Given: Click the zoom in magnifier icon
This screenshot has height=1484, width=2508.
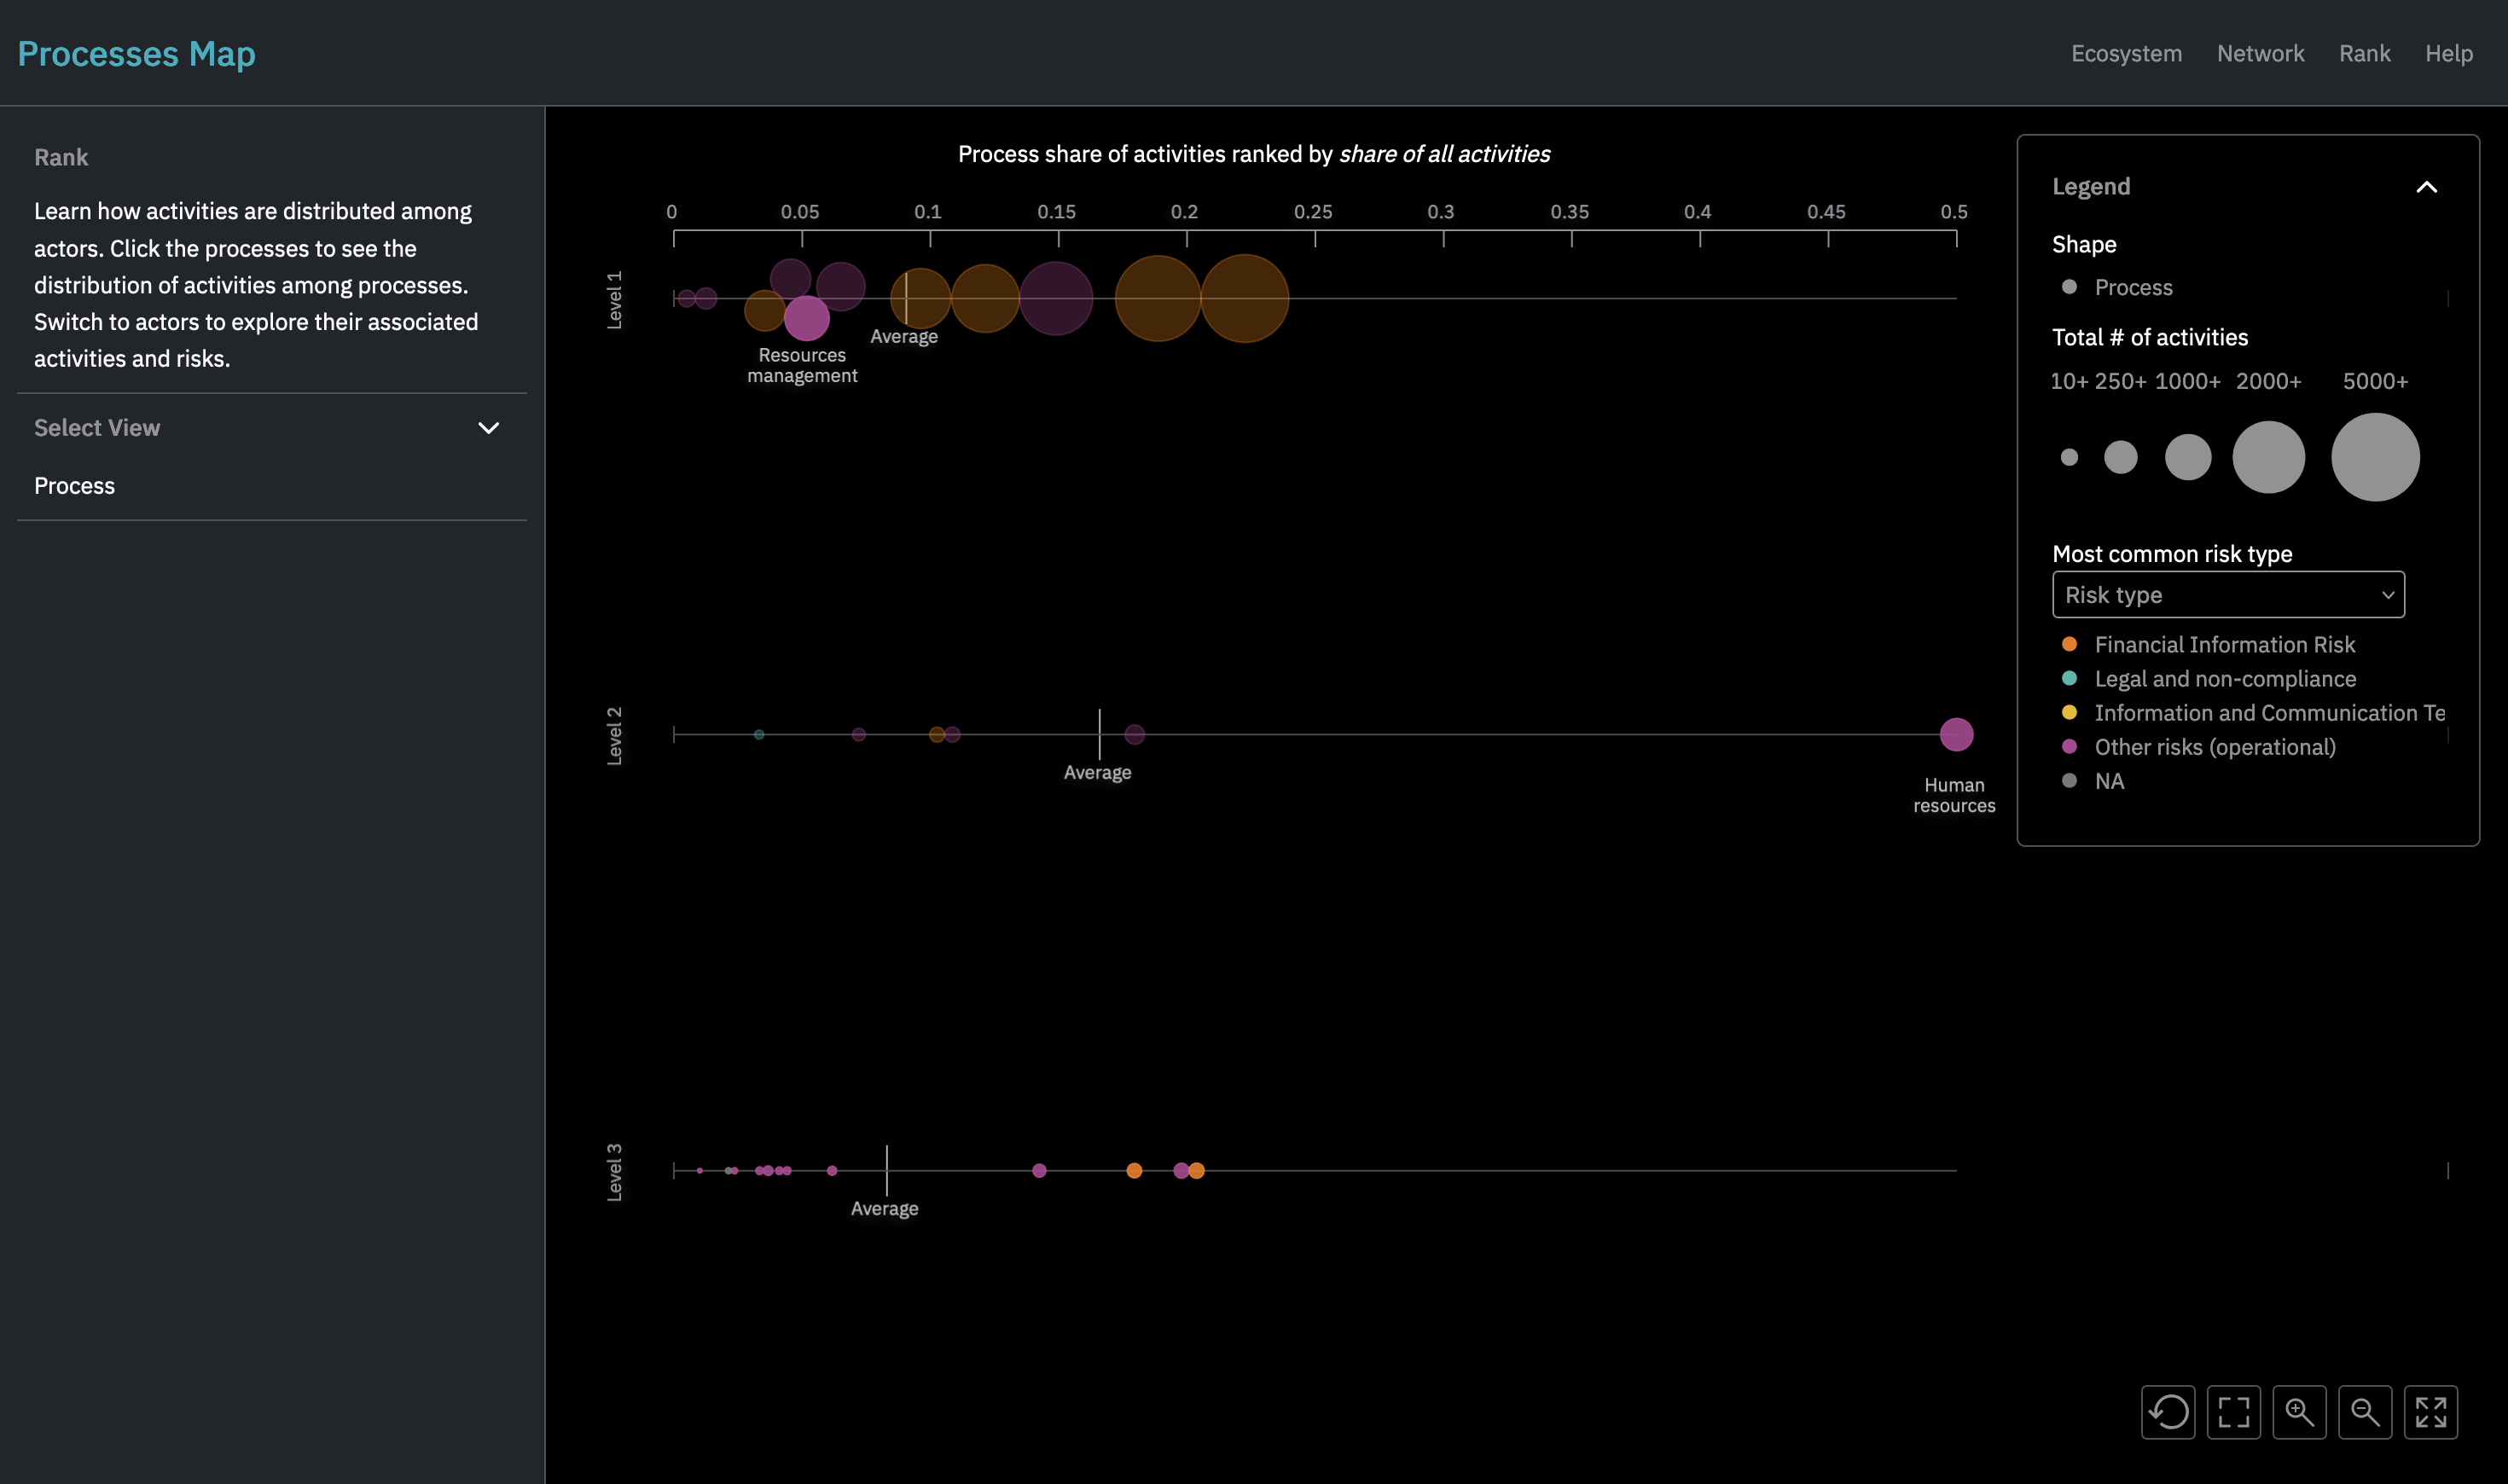Looking at the screenshot, I should pyautogui.click(x=2299, y=1412).
